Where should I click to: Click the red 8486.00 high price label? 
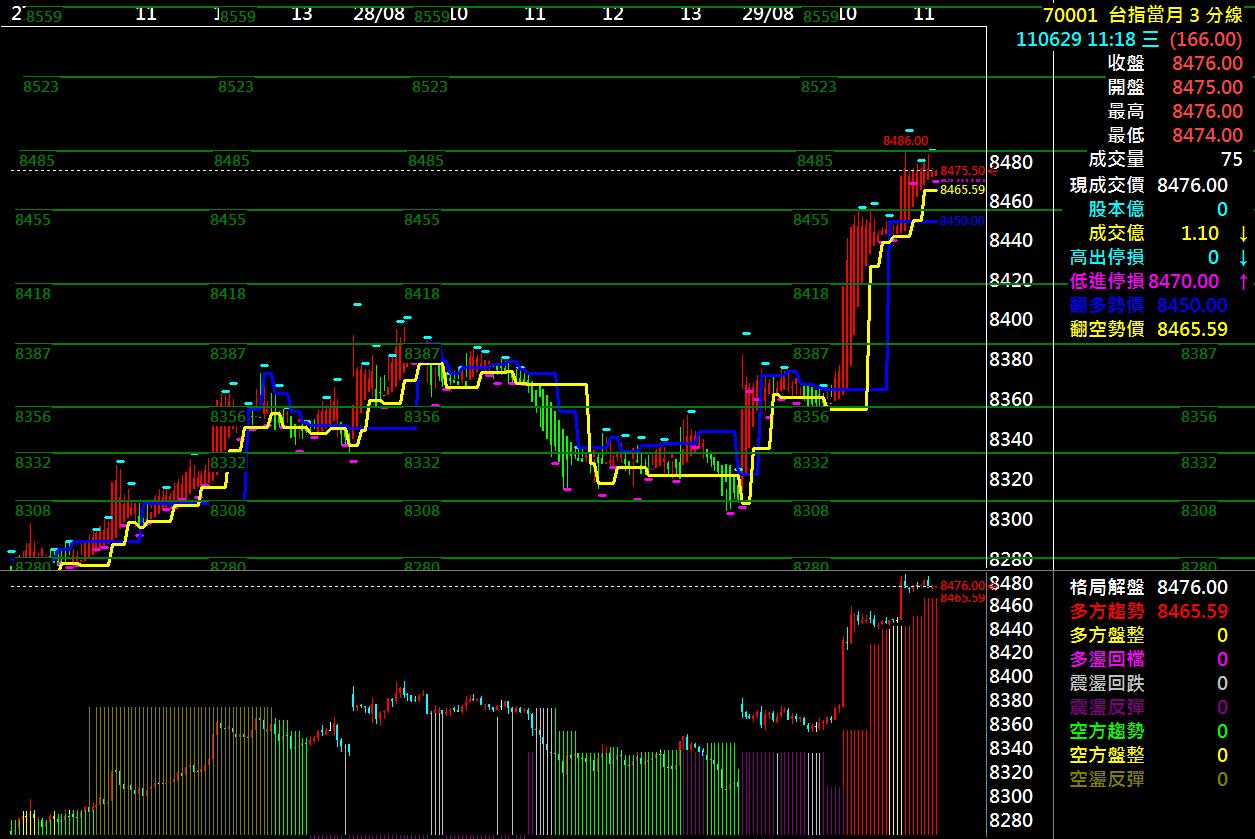(905, 141)
